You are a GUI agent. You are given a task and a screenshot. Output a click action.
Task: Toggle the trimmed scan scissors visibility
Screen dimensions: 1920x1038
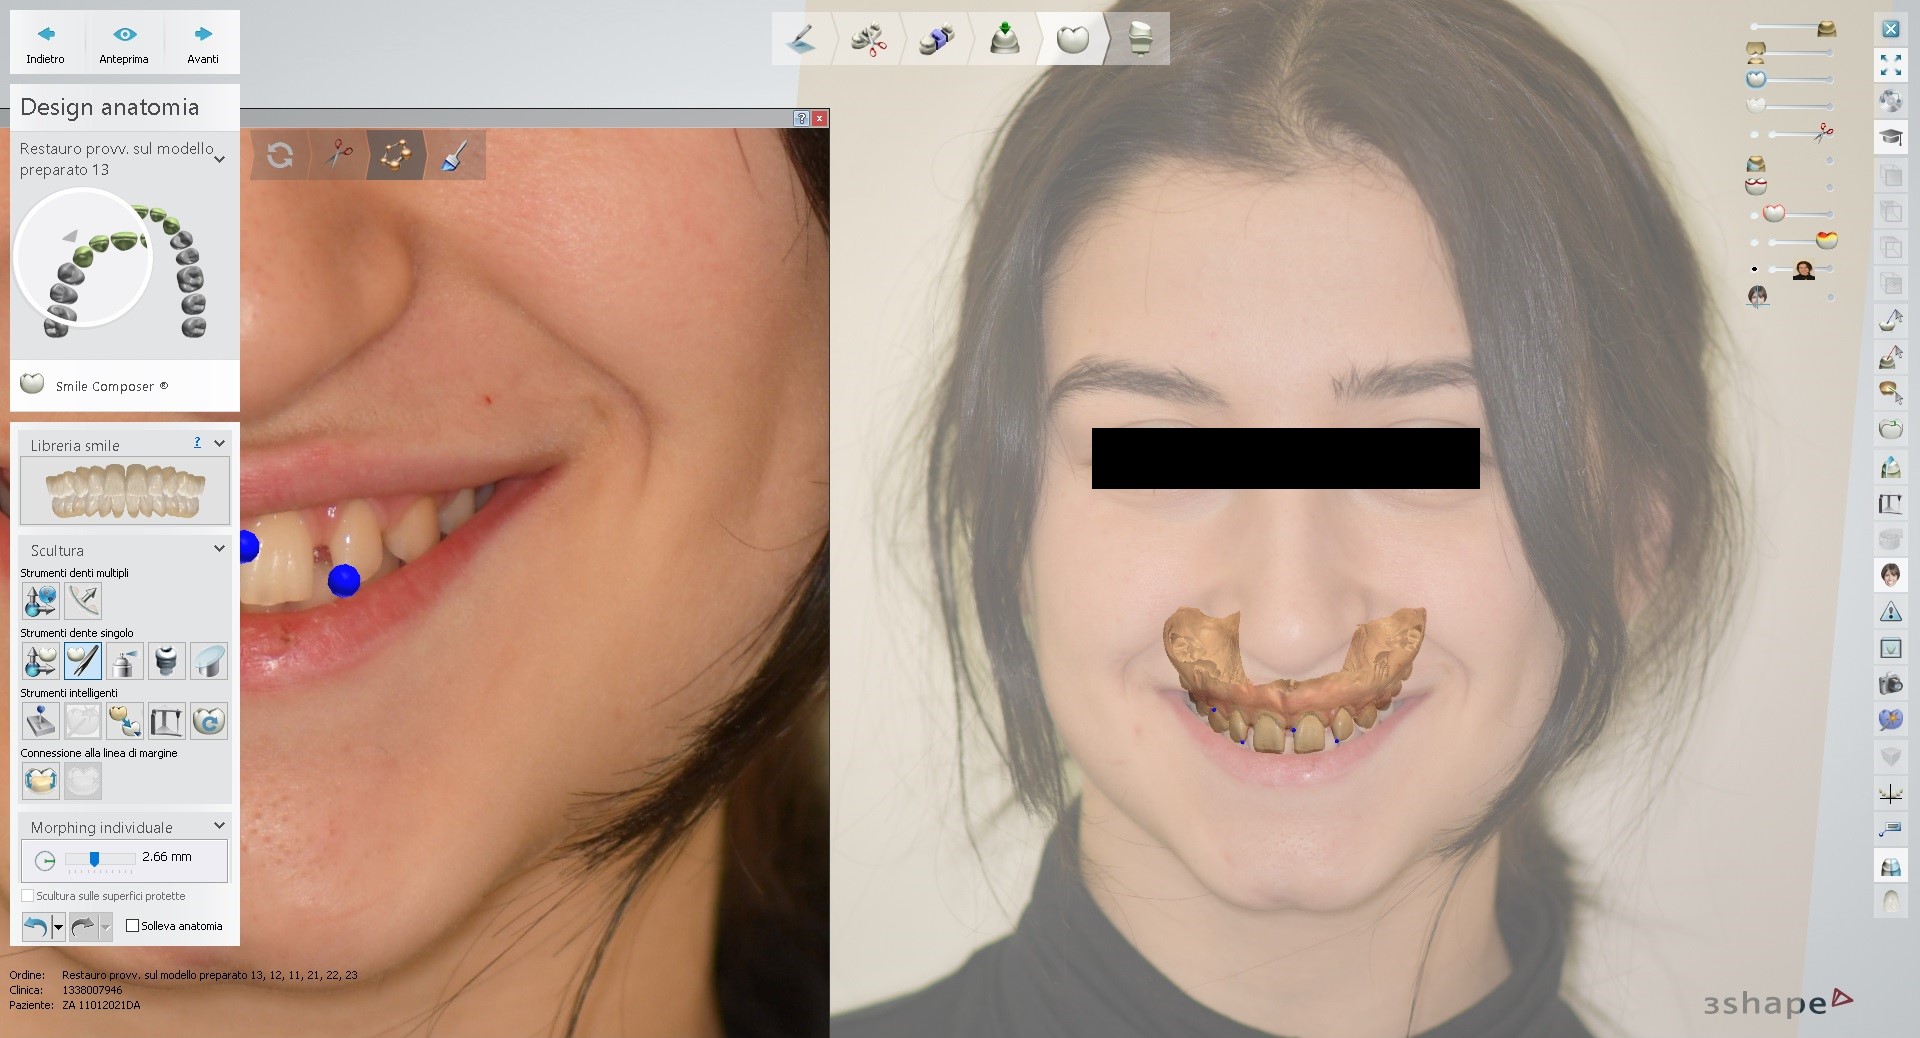point(1824,131)
